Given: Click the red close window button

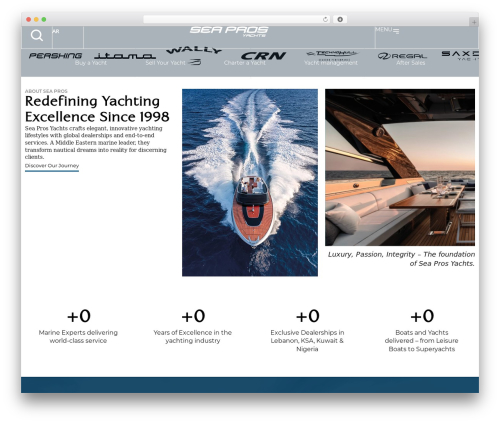Looking at the screenshot, I should pyautogui.click(x=29, y=19).
